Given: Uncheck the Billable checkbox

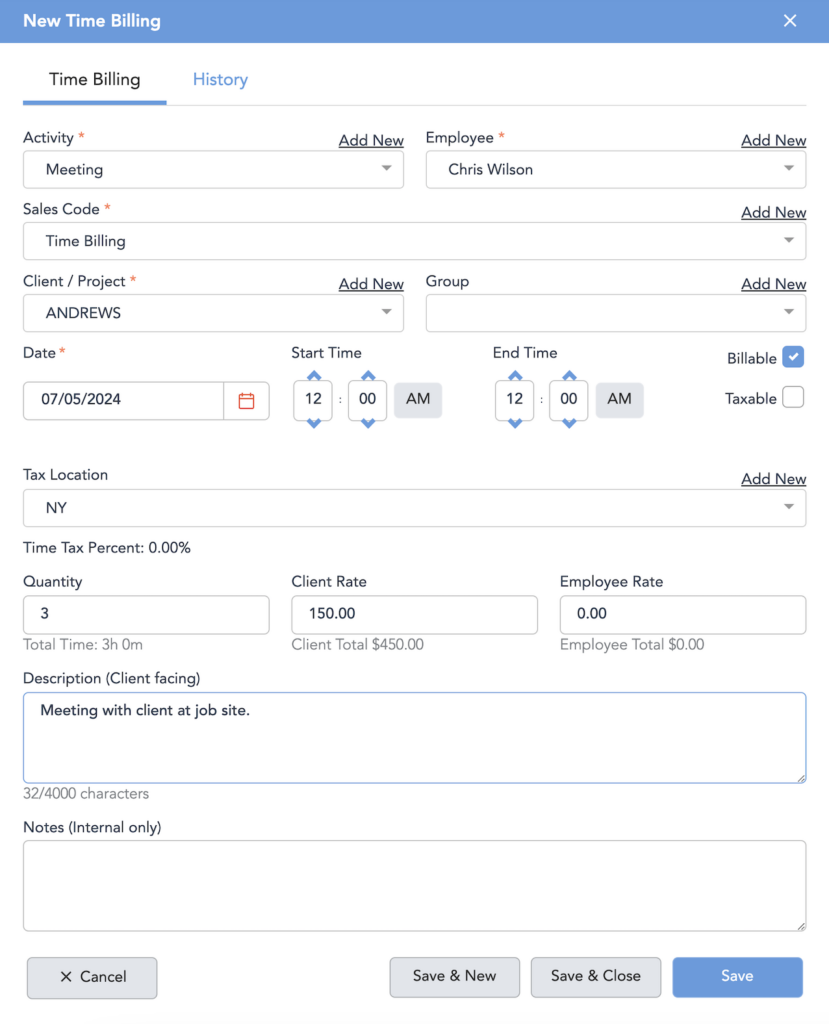Looking at the screenshot, I should (x=793, y=357).
